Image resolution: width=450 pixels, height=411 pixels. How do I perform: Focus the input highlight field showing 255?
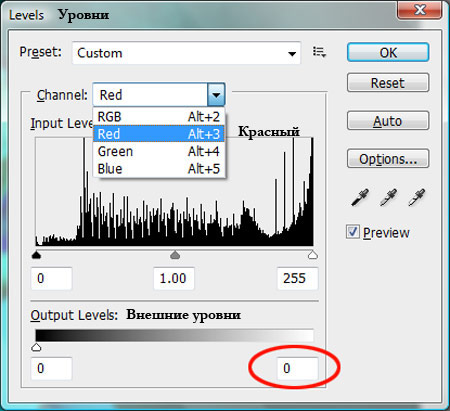coord(297,278)
